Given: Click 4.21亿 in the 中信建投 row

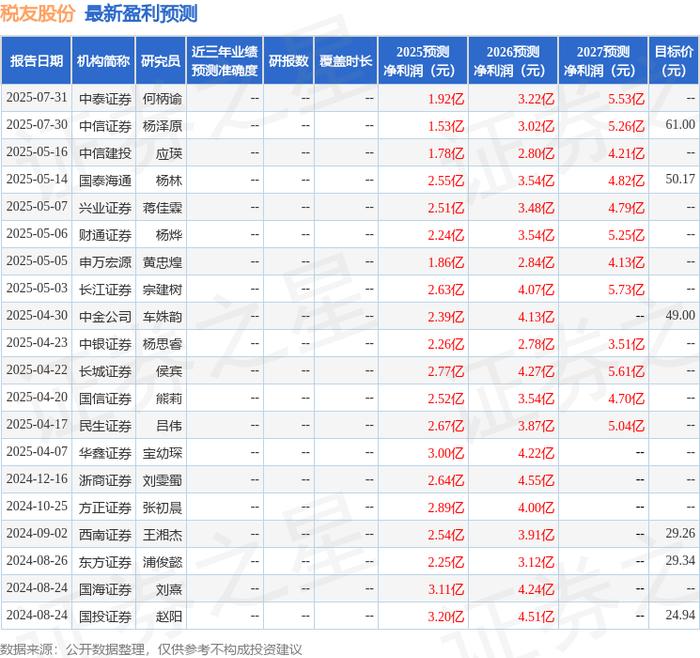Looking at the screenshot, I should 626,153.
